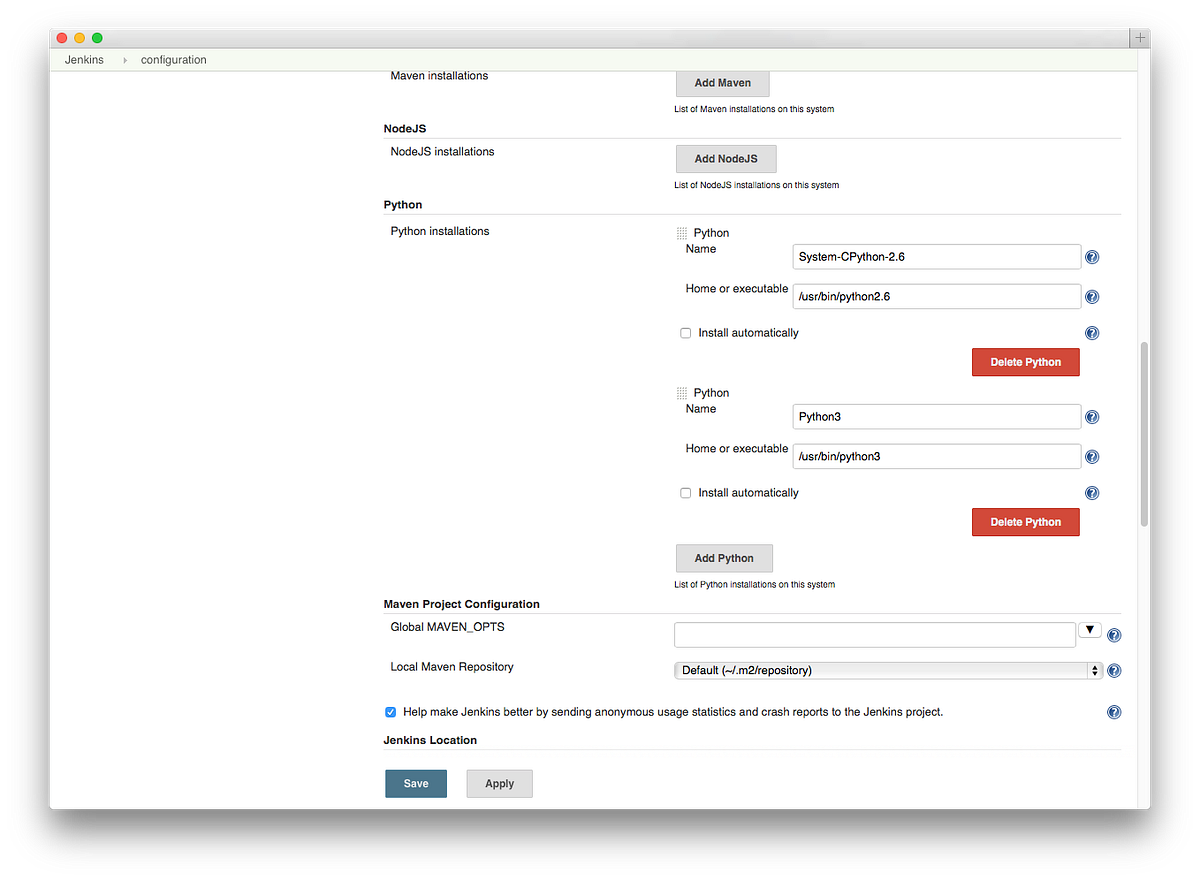Enable Install automatically for Python3

pos(685,492)
